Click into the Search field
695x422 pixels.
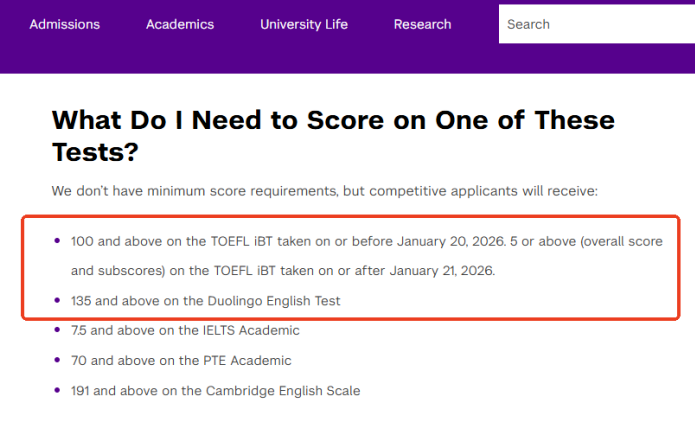[596, 24]
